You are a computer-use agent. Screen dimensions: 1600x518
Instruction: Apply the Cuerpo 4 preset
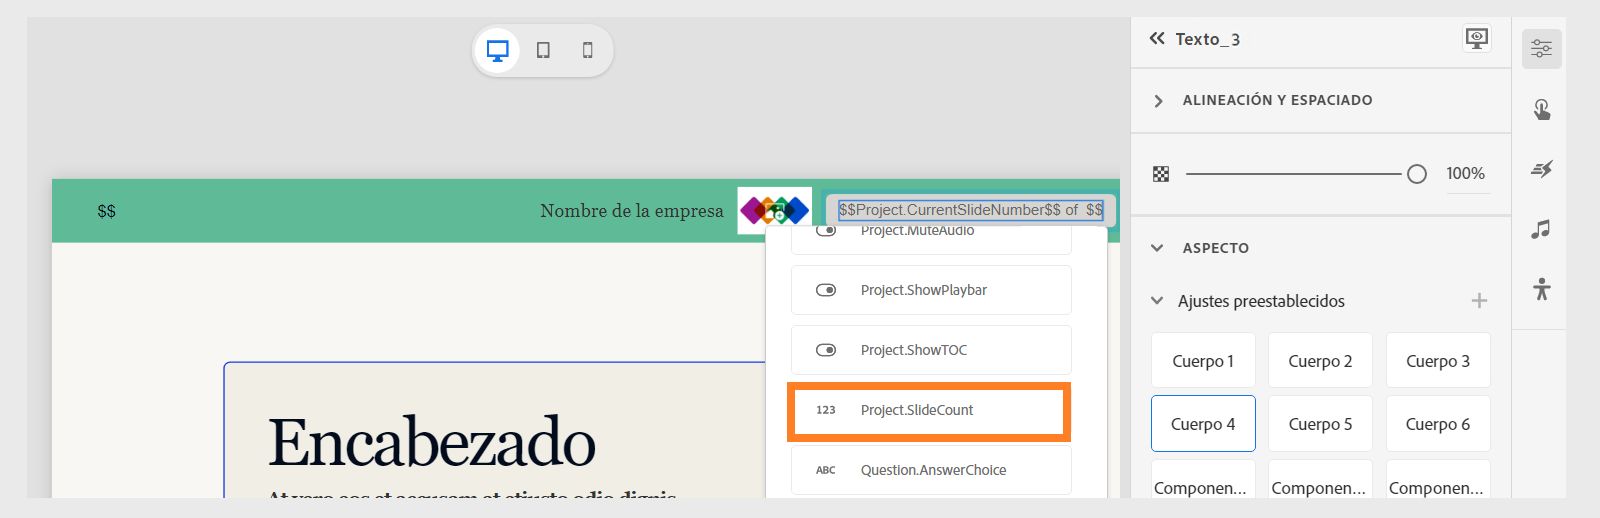point(1203,424)
